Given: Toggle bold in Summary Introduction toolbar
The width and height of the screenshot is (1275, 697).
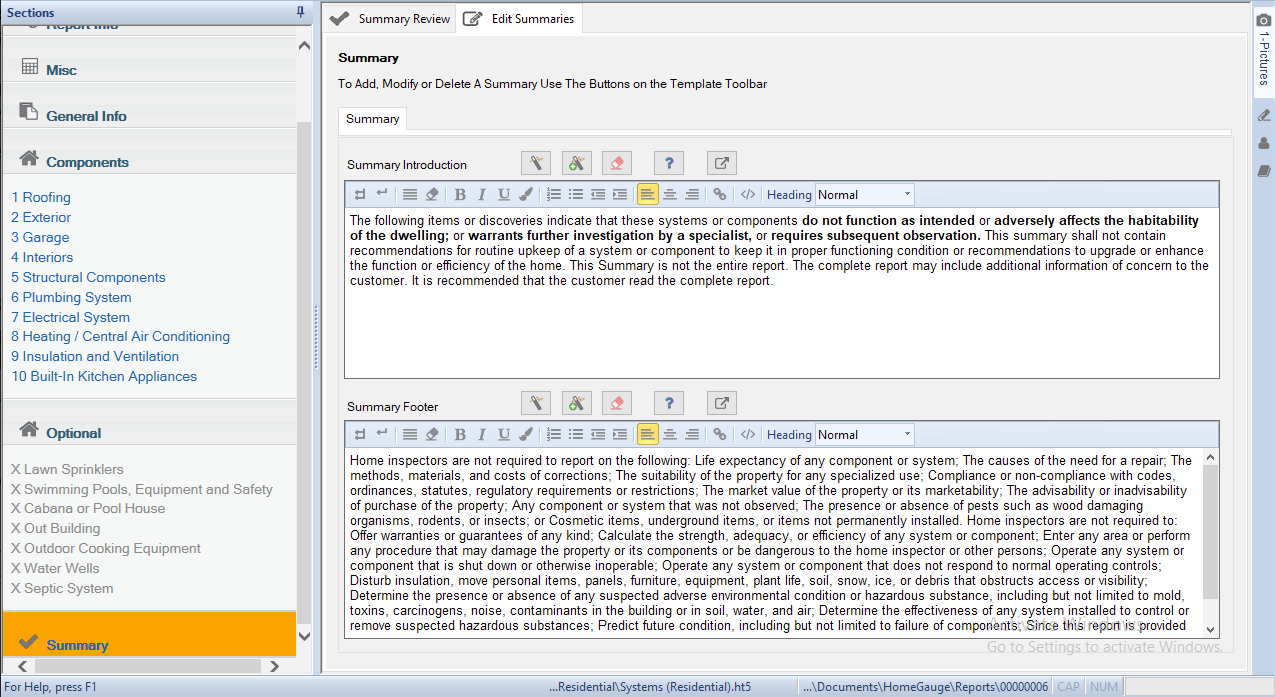Looking at the screenshot, I should point(460,195).
